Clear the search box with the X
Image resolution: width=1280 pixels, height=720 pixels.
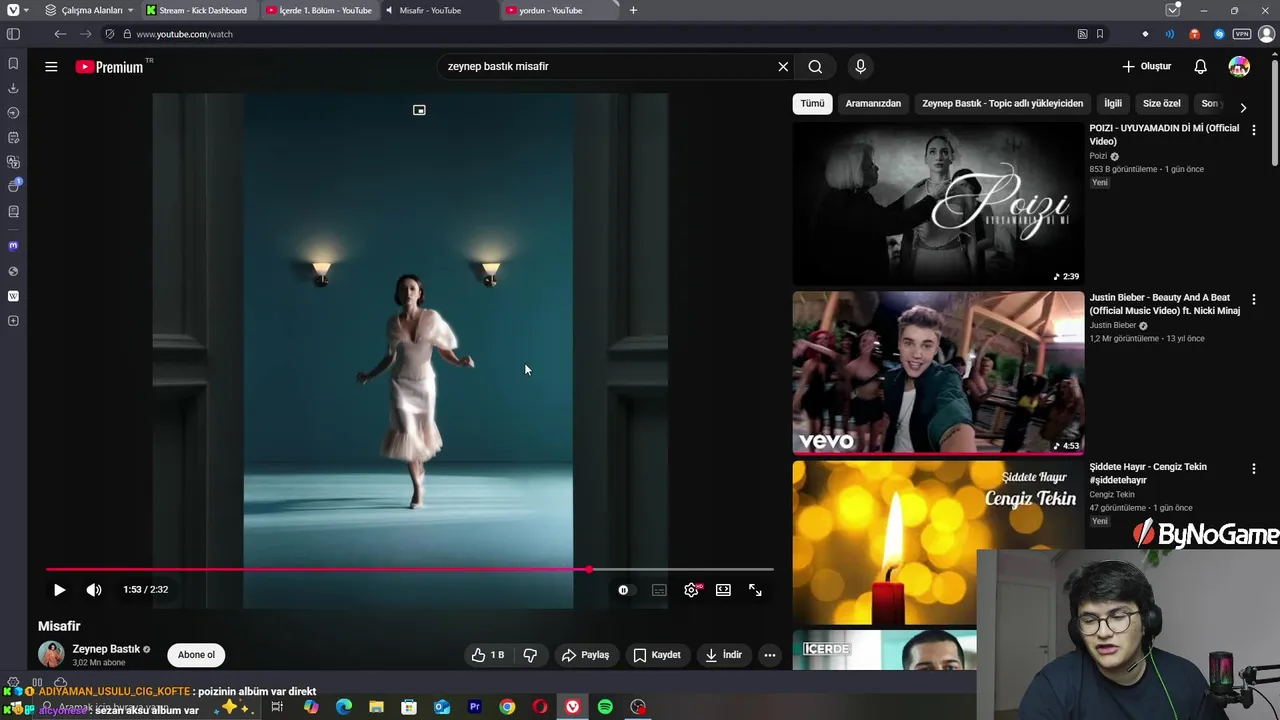(783, 67)
